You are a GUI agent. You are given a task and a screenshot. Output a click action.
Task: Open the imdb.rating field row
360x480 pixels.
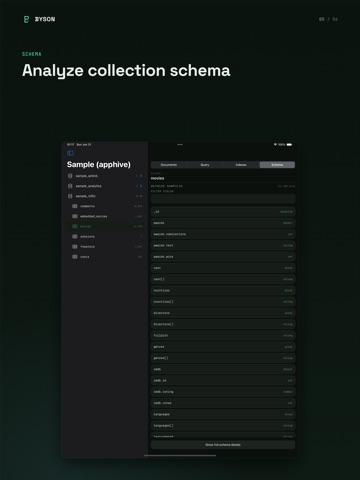[x=223, y=392]
